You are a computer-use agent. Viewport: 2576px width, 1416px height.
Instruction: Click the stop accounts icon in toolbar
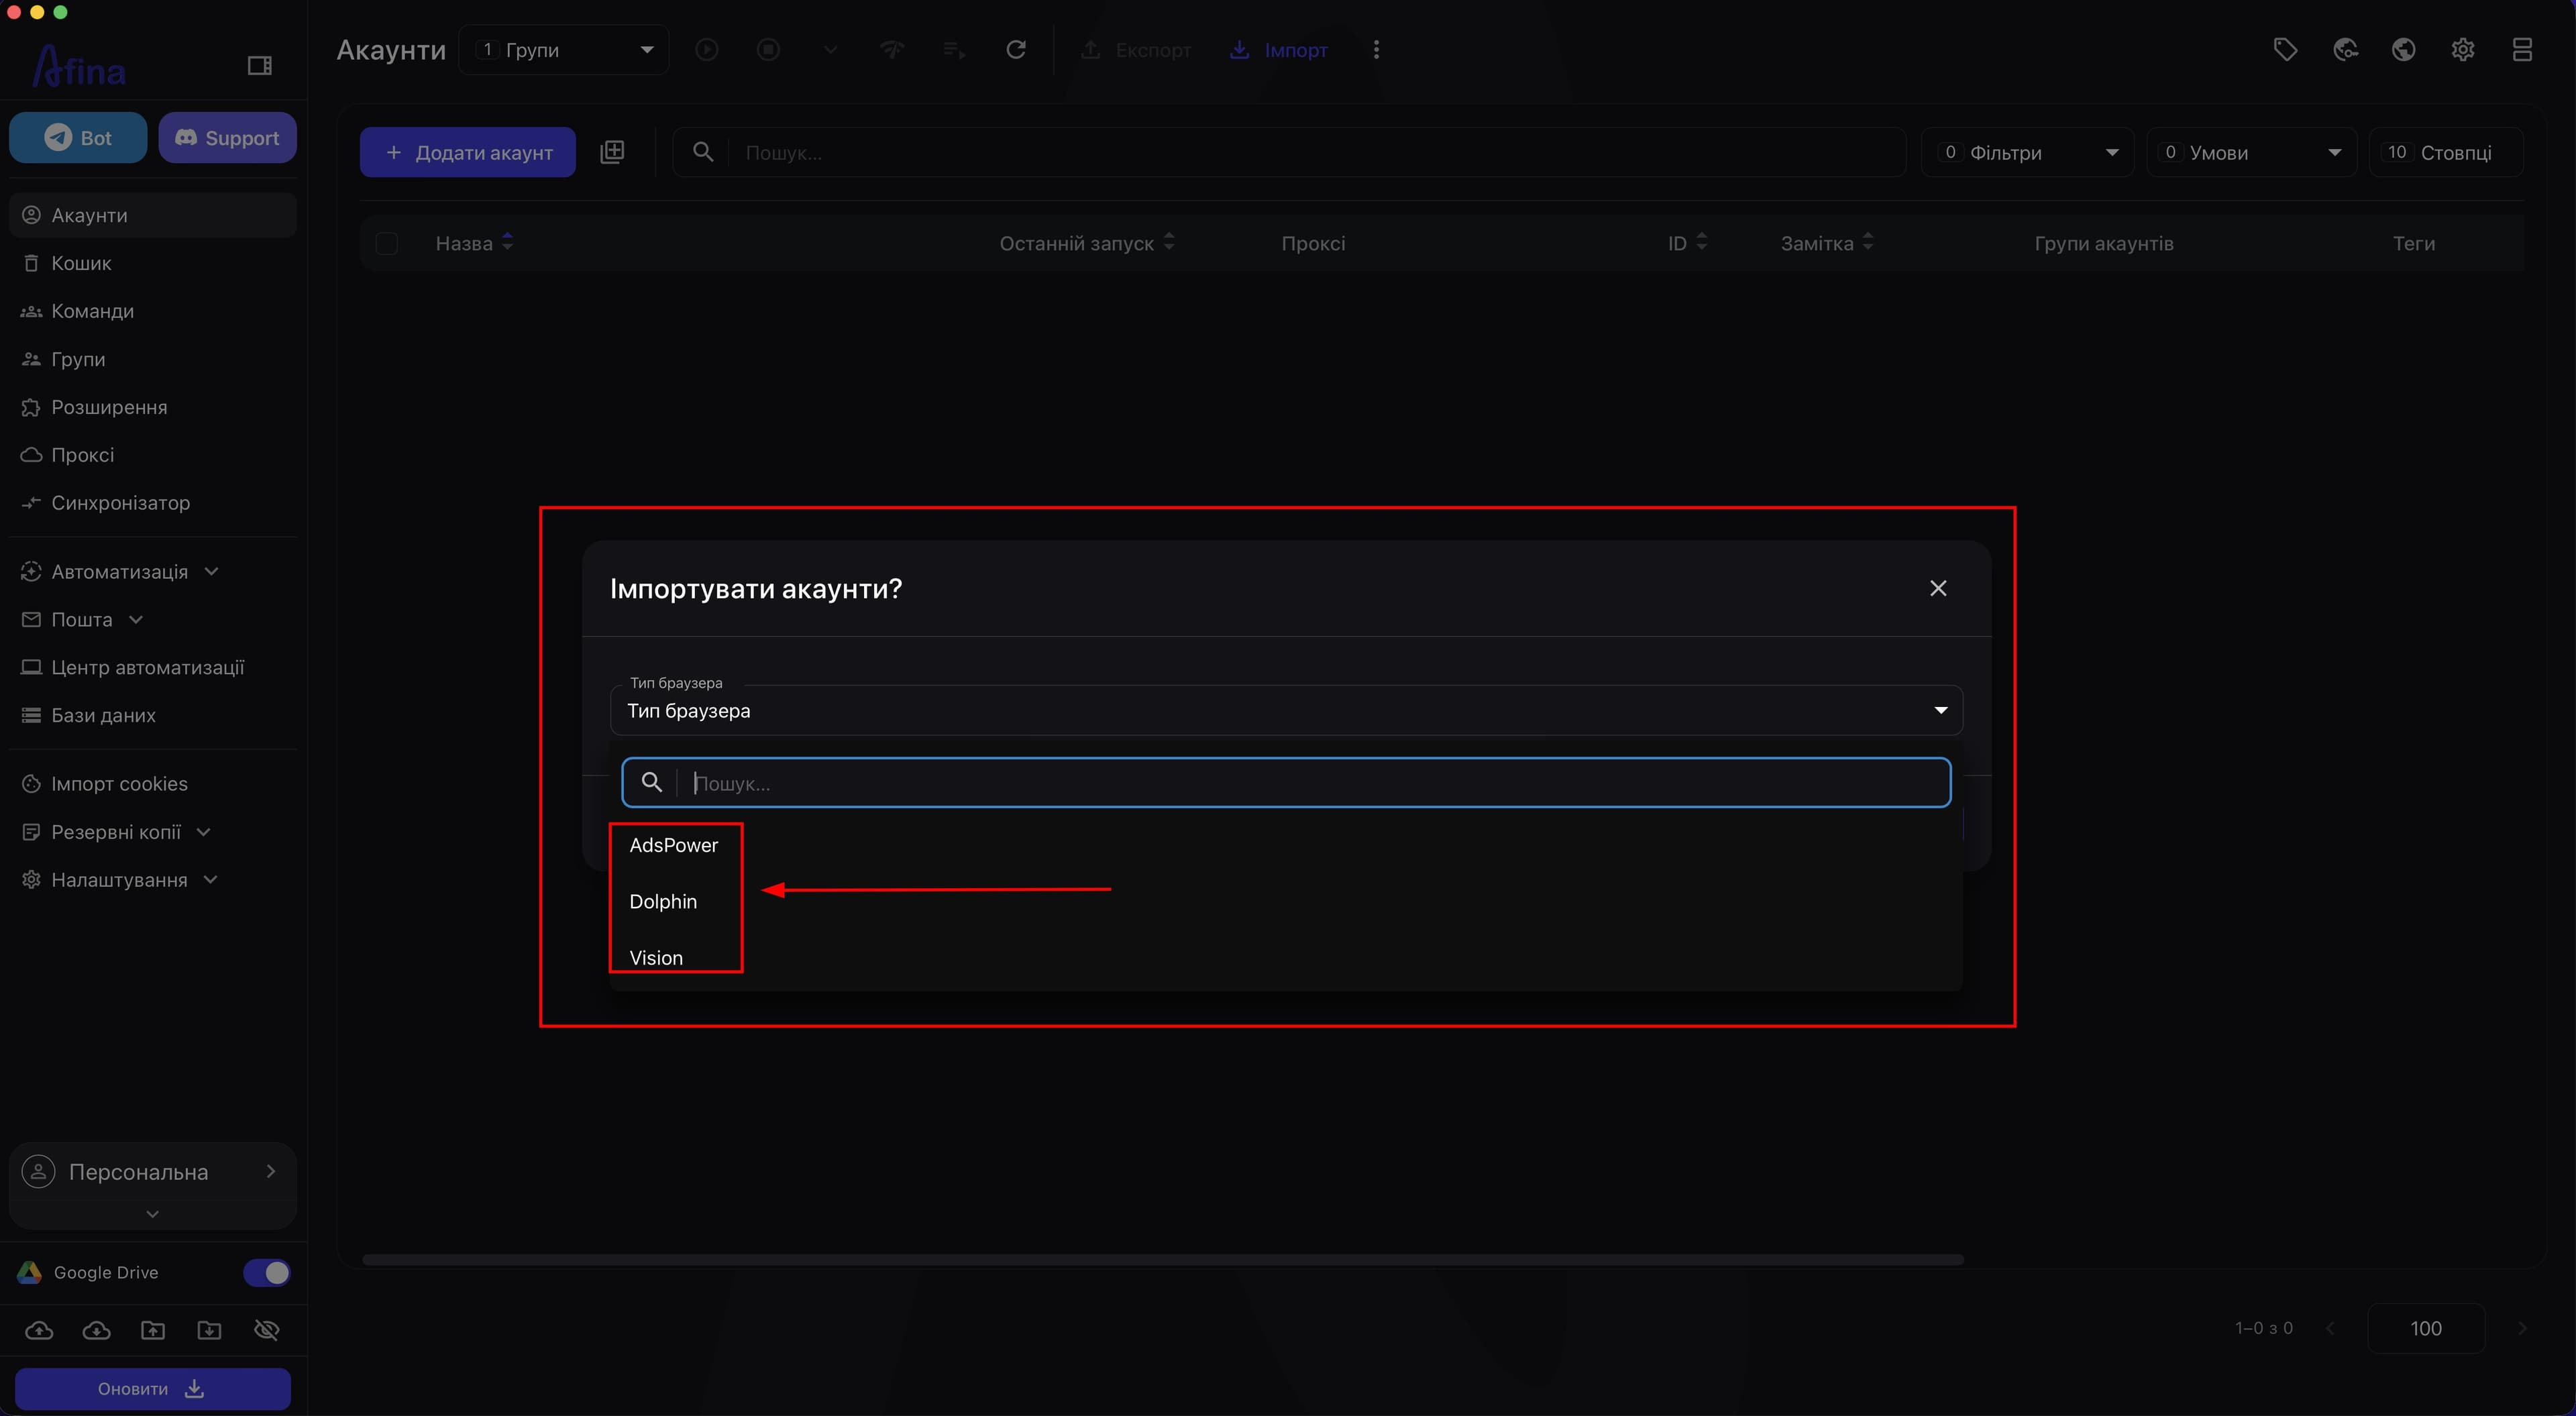[x=768, y=50]
